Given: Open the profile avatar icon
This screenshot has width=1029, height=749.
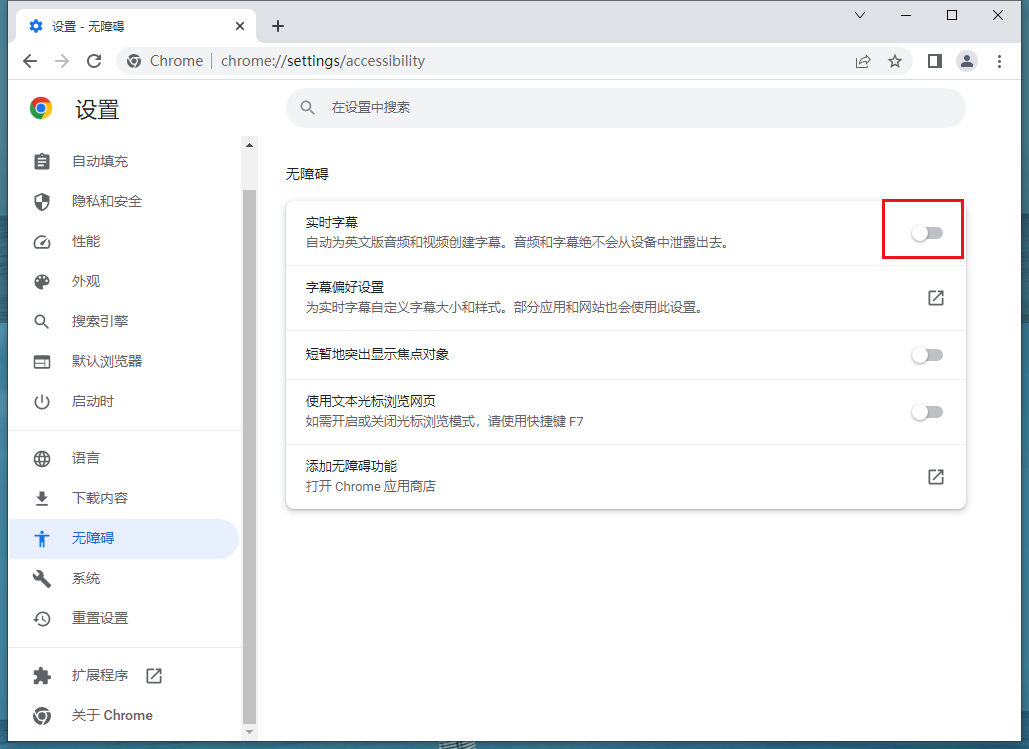Looking at the screenshot, I should (967, 61).
